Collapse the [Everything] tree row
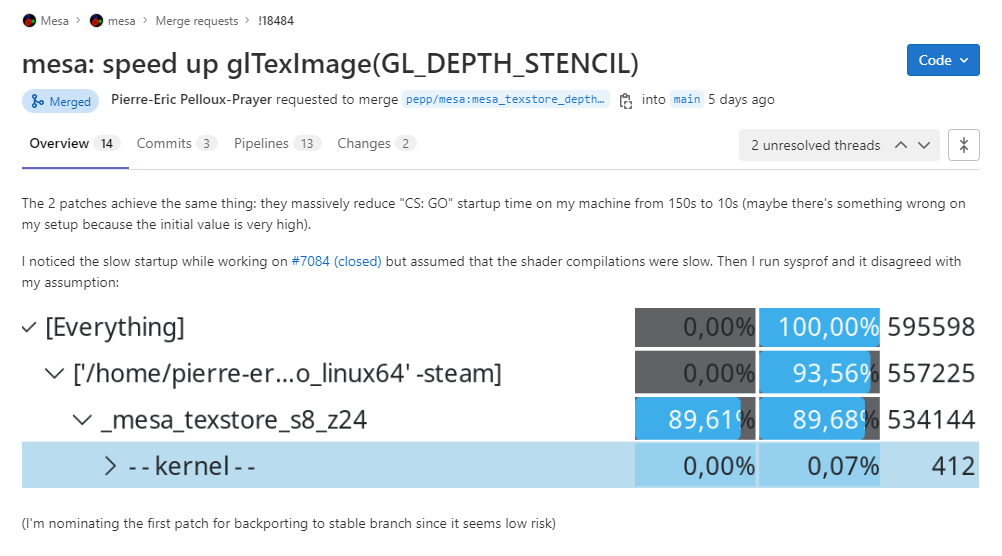 tap(29, 328)
